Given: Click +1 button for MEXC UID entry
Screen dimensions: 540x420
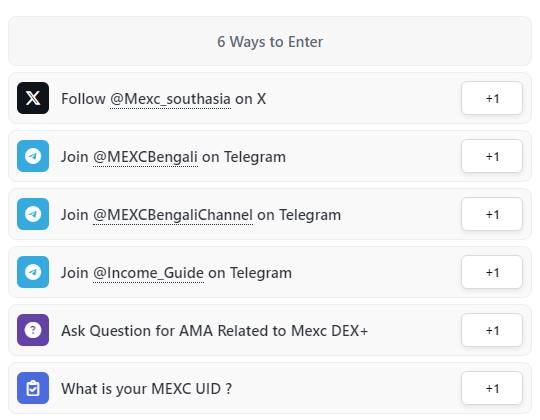Looking at the screenshot, I should point(492,388).
